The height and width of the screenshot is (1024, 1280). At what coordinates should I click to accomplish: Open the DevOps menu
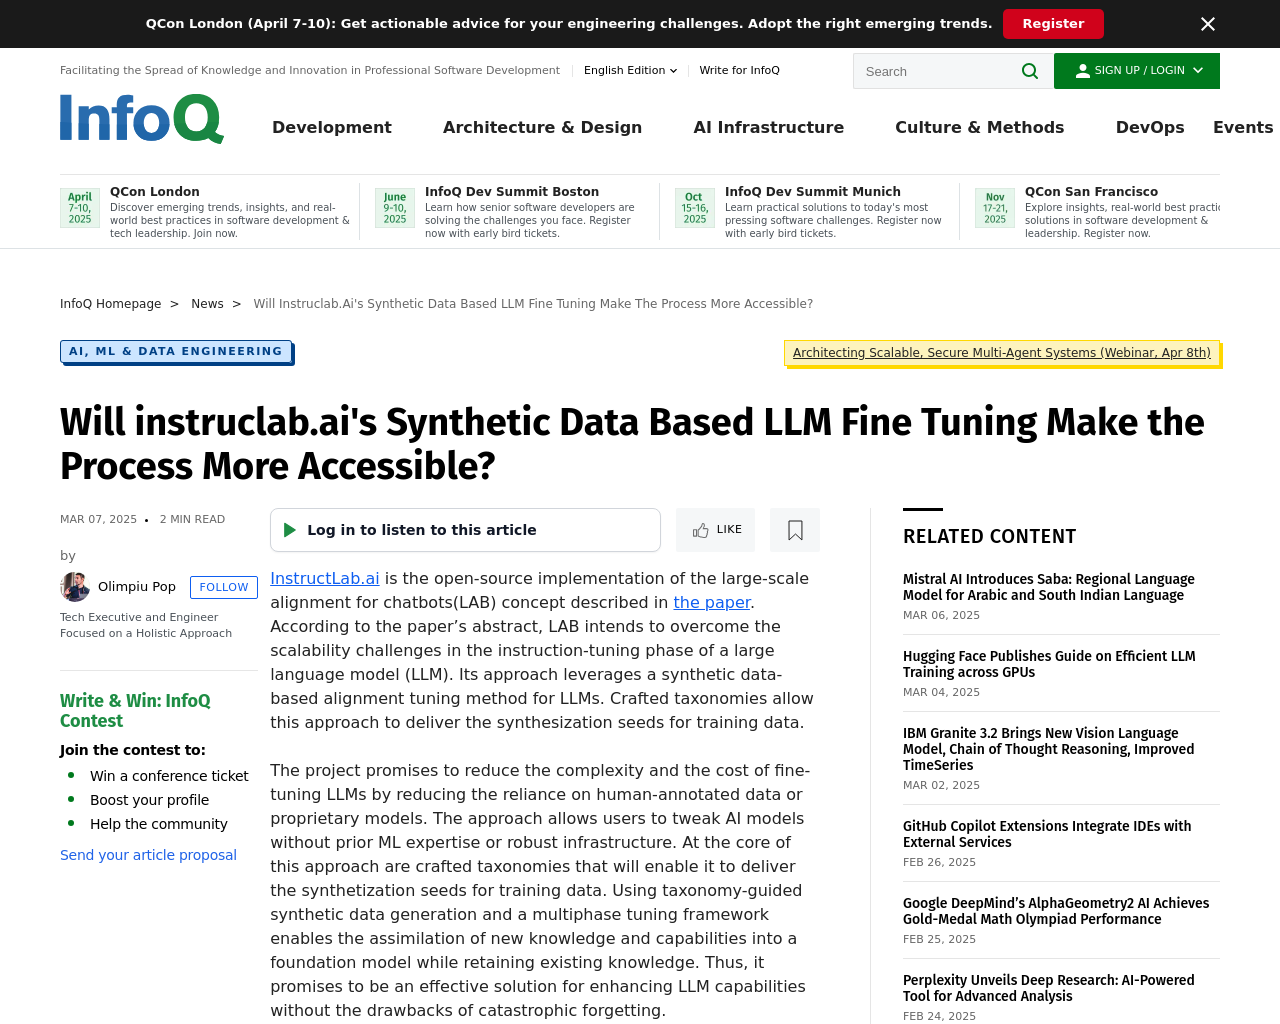(1150, 127)
